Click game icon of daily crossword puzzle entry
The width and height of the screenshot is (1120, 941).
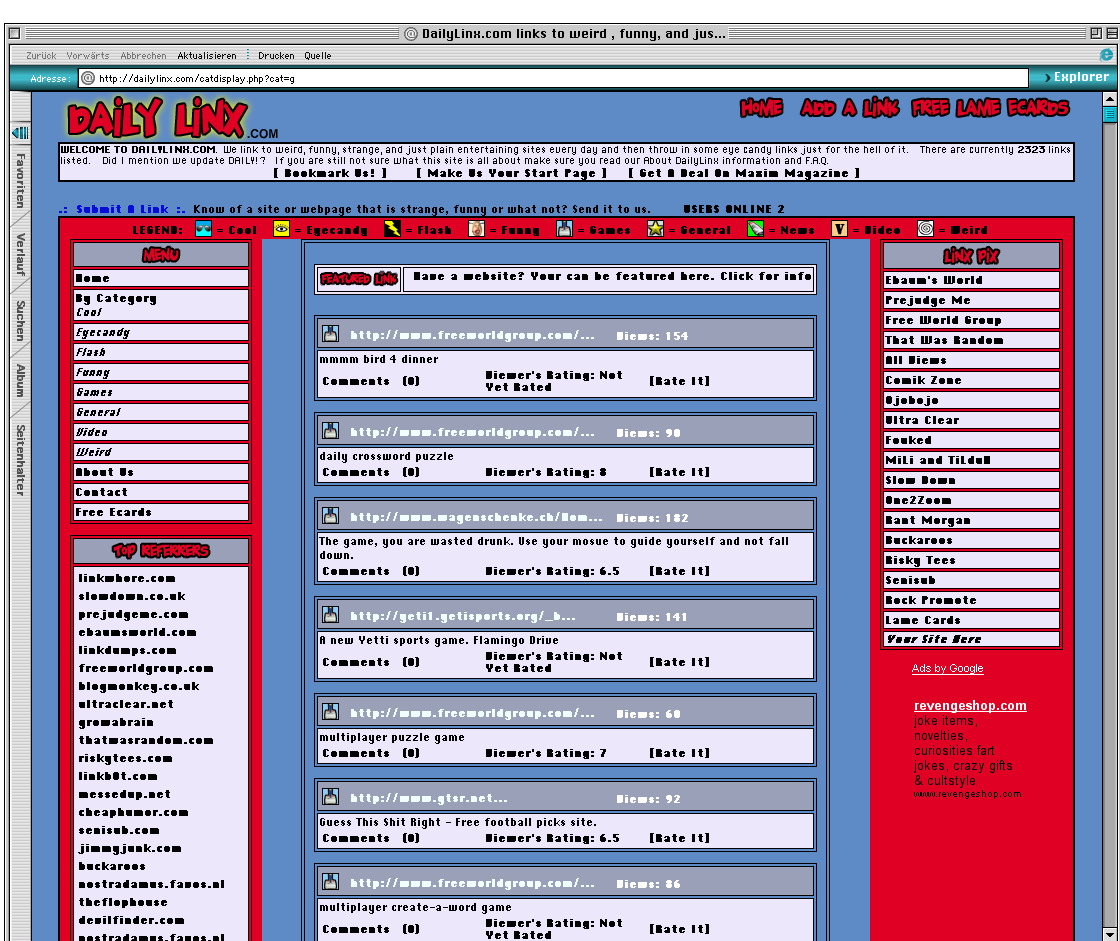tap(330, 430)
